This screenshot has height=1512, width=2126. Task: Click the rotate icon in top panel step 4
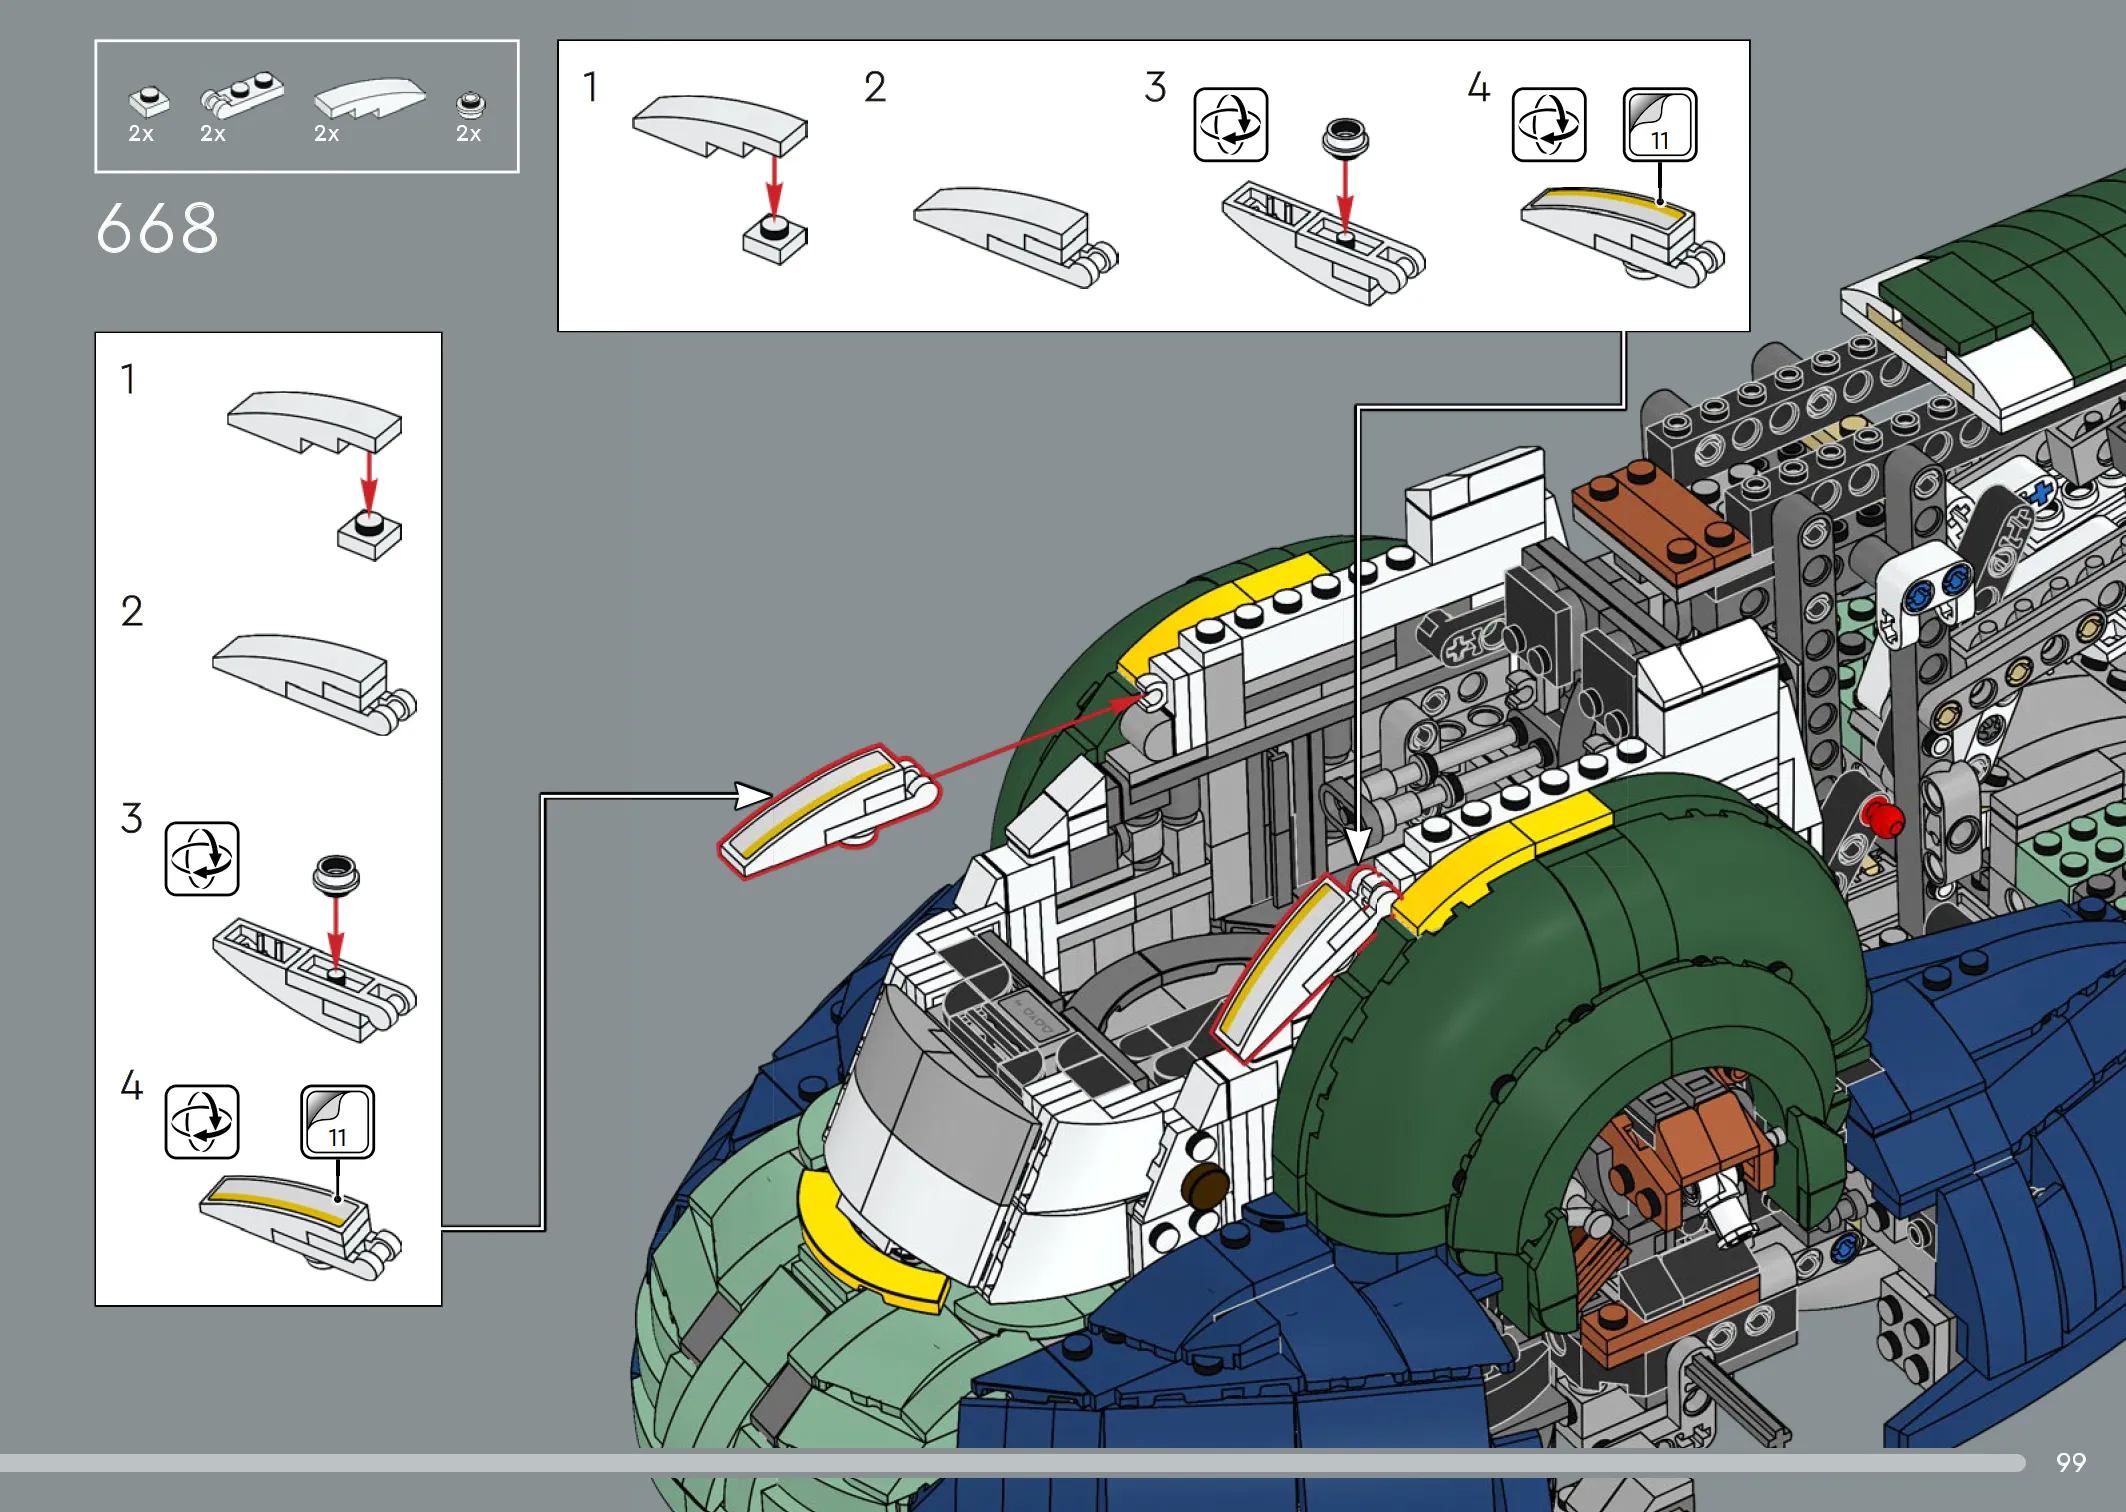point(1549,125)
